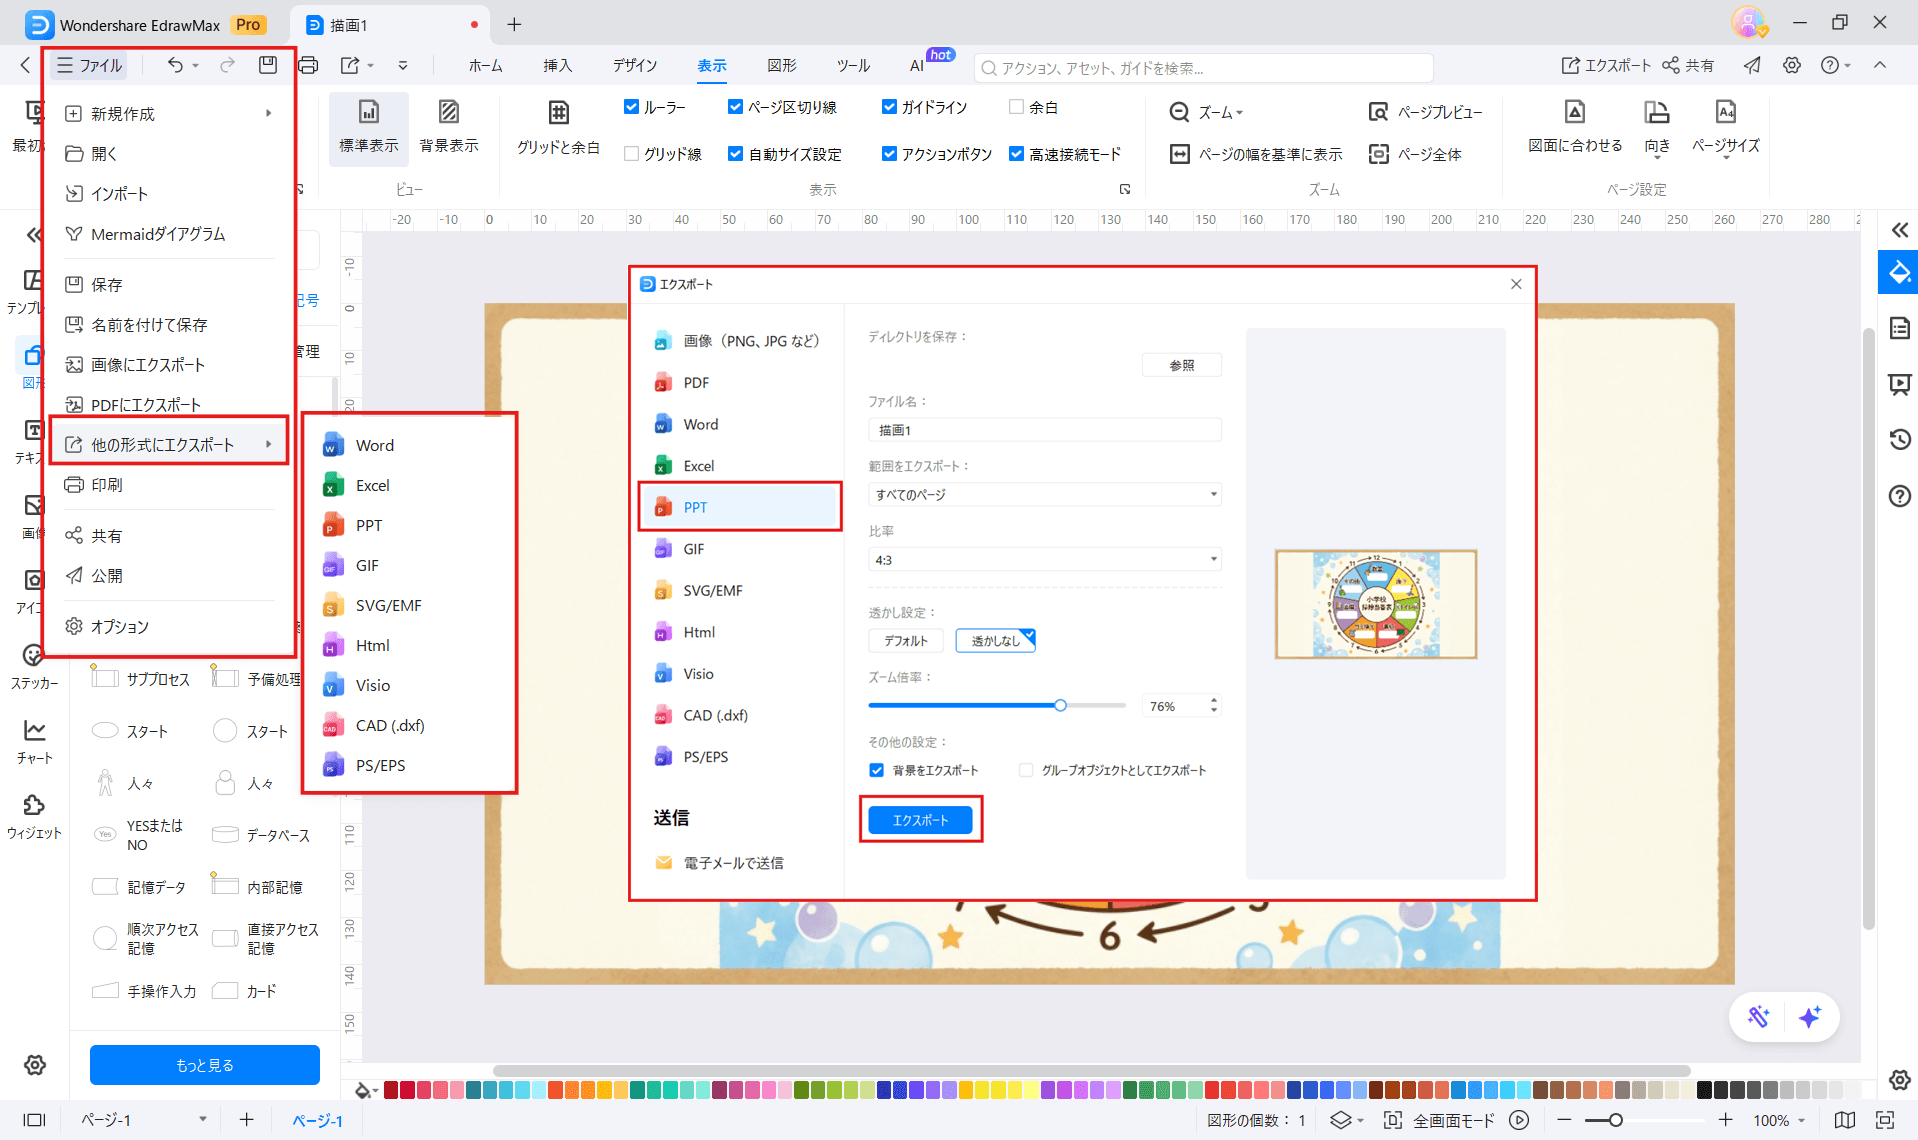The image size is (1918, 1140).
Task: Click the ファイル名 input field
Action: coord(1043,429)
